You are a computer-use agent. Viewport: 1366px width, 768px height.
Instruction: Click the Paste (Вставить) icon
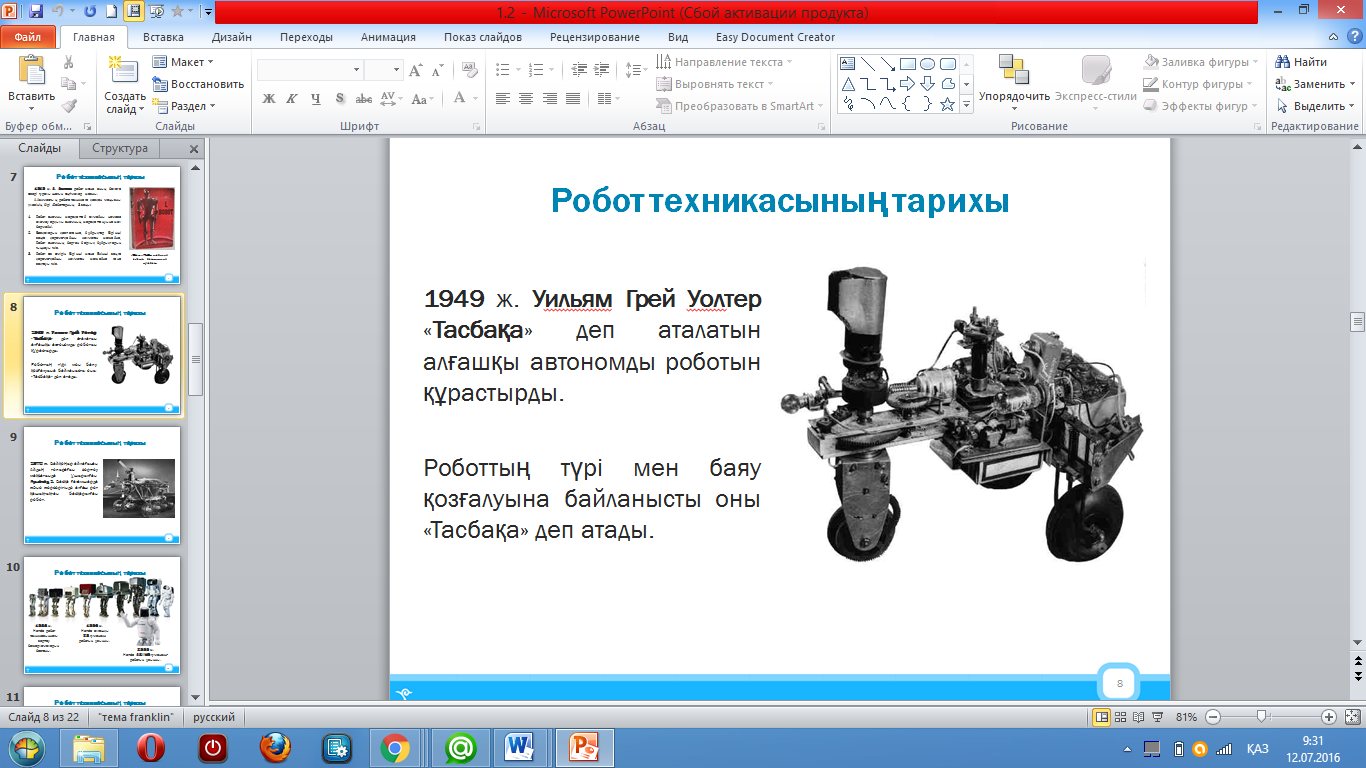pyautogui.click(x=31, y=72)
